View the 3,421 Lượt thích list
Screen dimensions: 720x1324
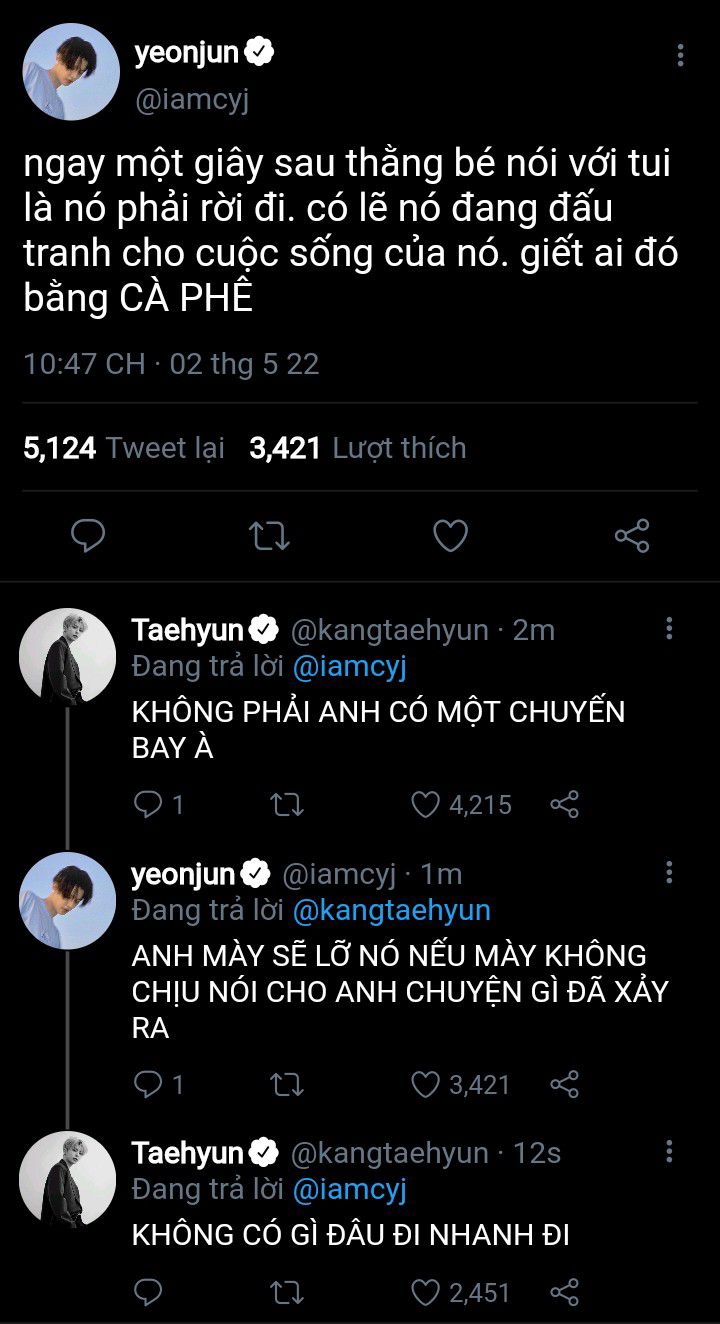point(358,448)
